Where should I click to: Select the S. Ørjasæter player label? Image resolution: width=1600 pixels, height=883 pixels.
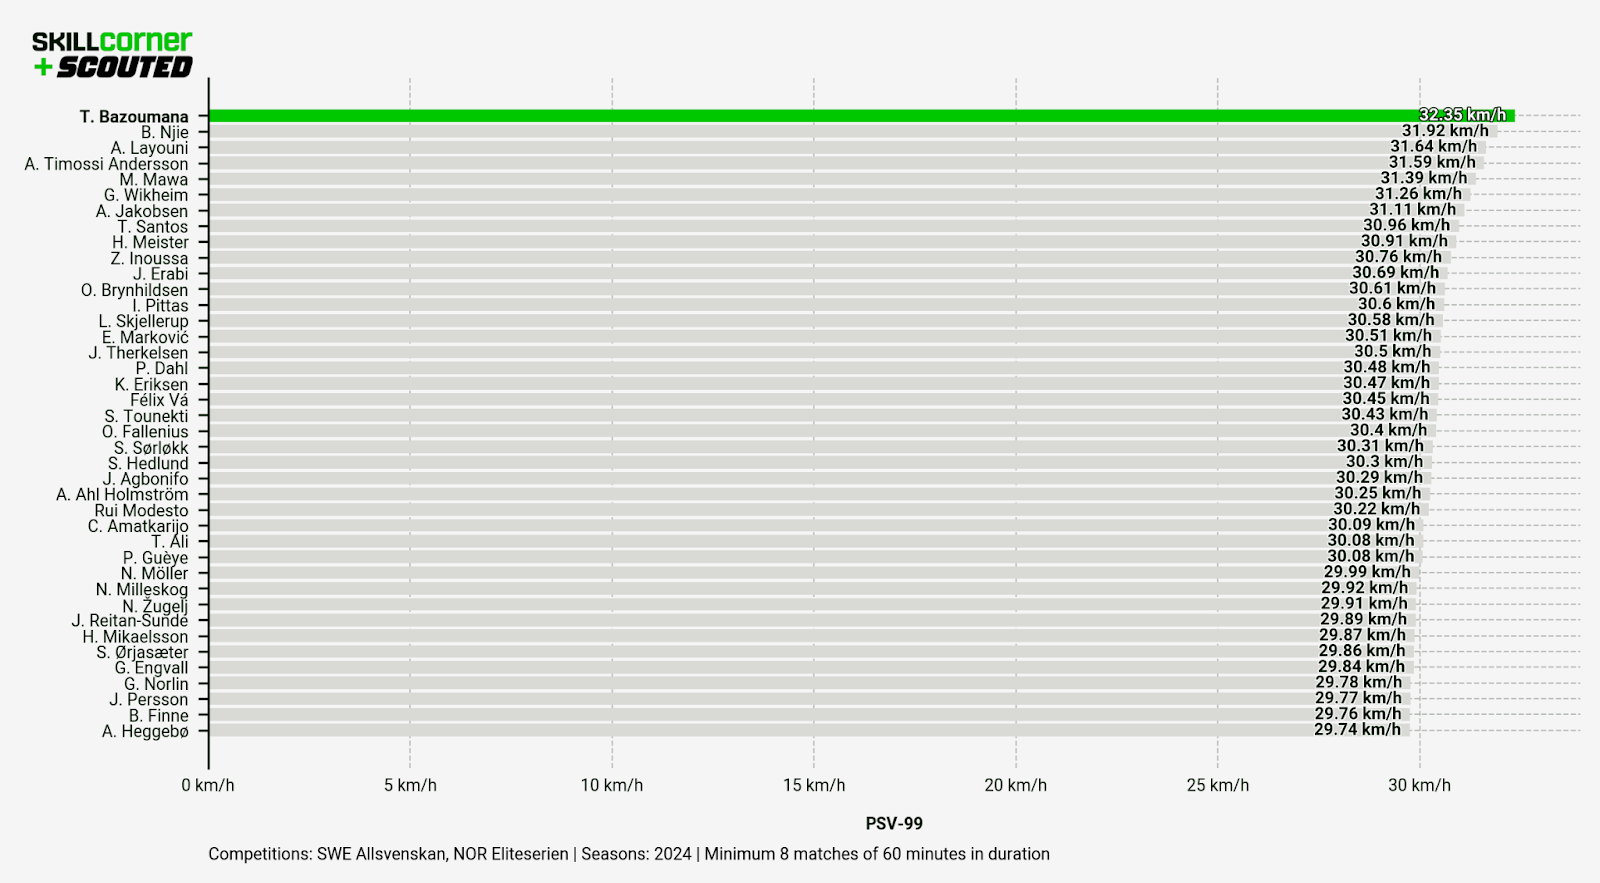click(x=142, y=652)
